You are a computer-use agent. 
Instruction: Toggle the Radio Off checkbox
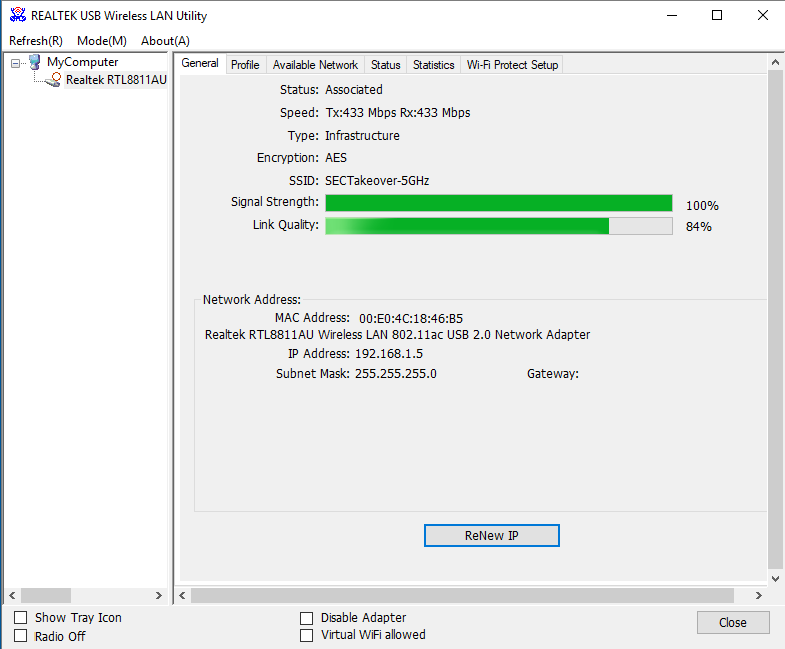pyautogui.click(x=21, y=635)
